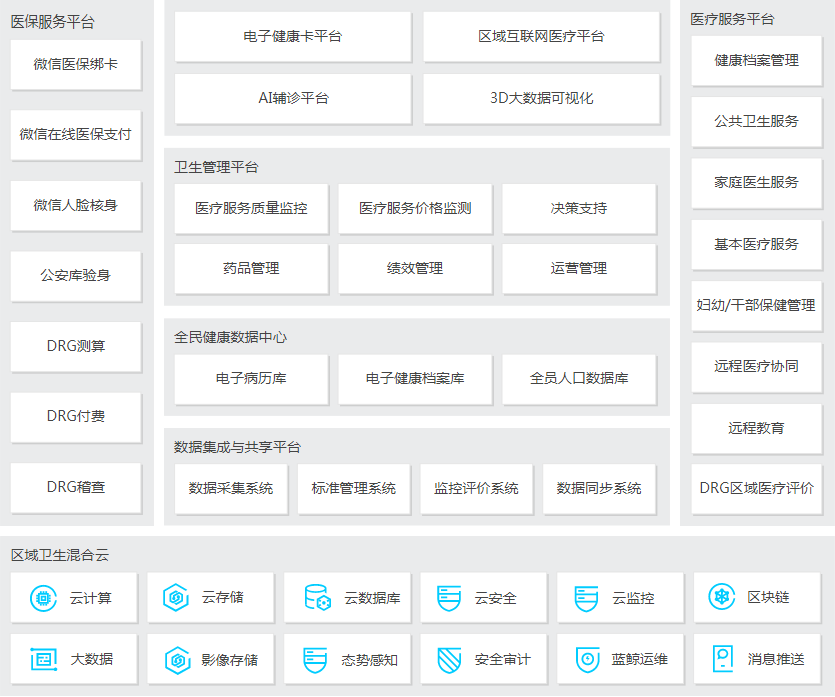Click the 云安全 shield icon
Image resolution: width=835 pixels, height=697 pixels.
tap(449, 598)
